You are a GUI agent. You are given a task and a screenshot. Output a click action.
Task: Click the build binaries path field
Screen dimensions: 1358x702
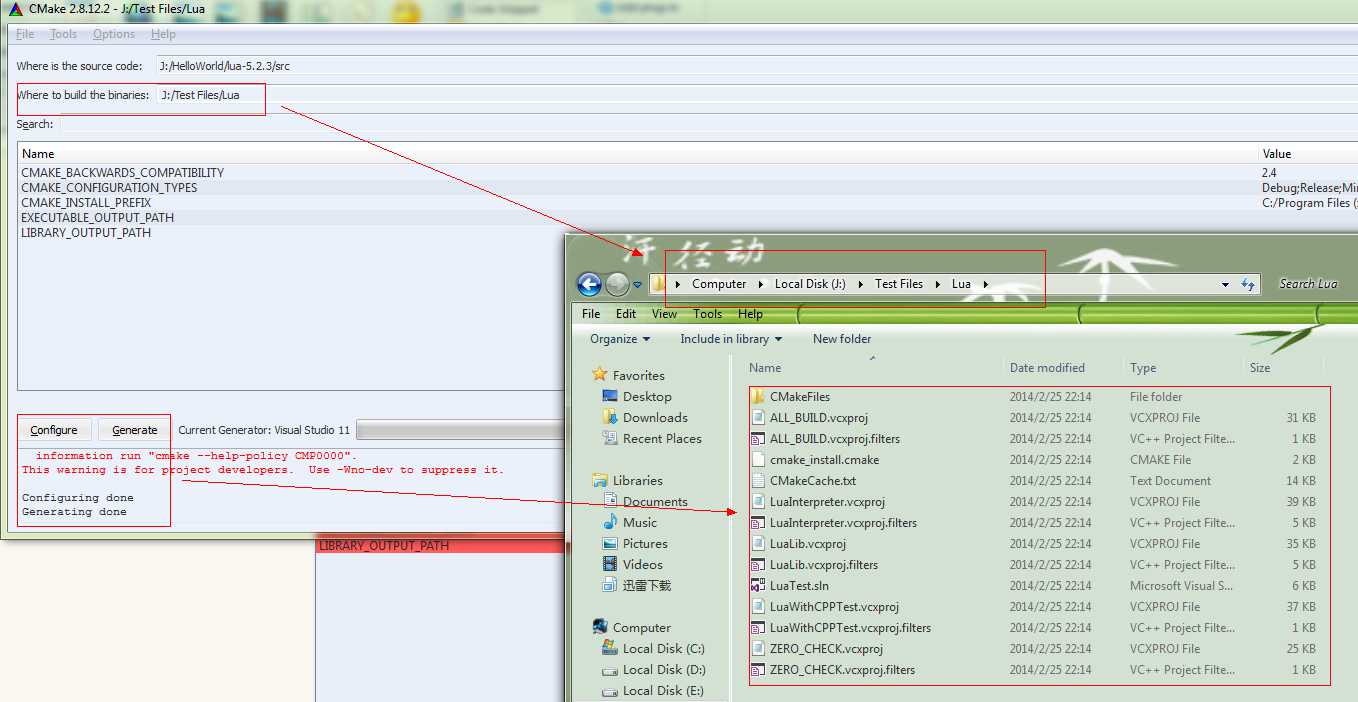(x=756, y=95)
